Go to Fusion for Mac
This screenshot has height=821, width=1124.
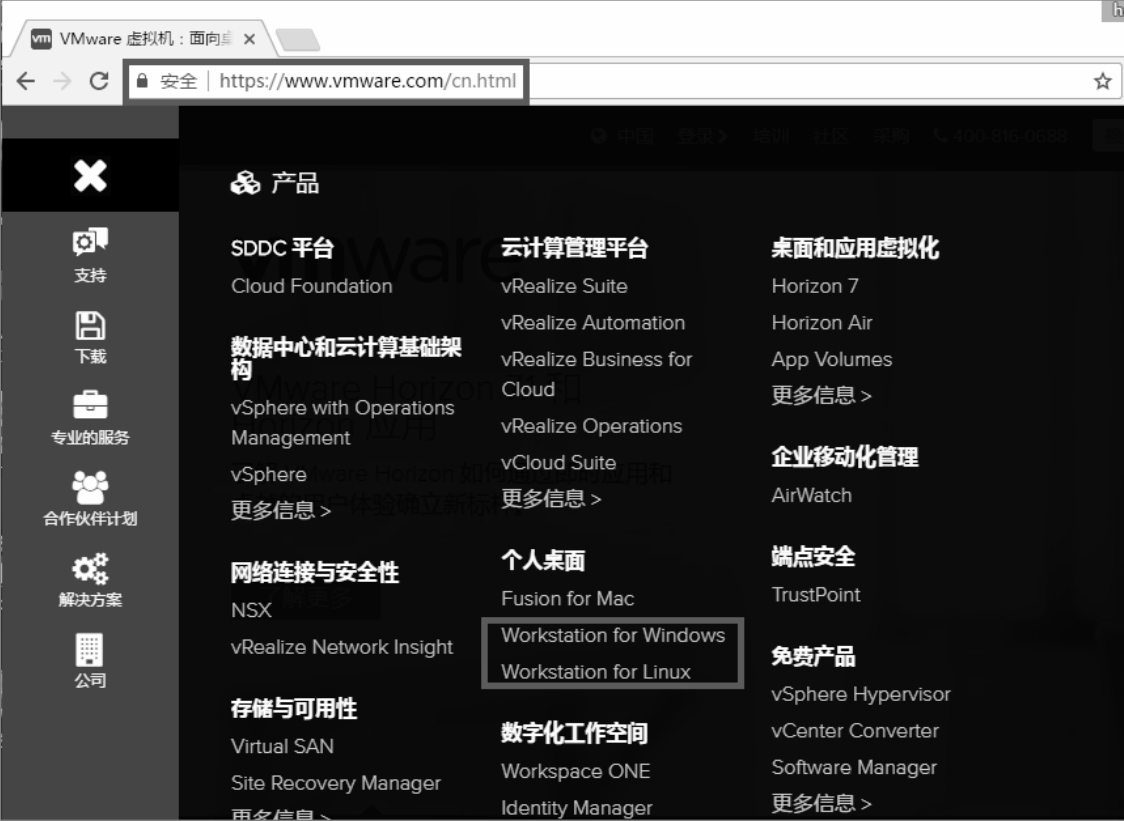pyautogui.click(x=568, y=599)
